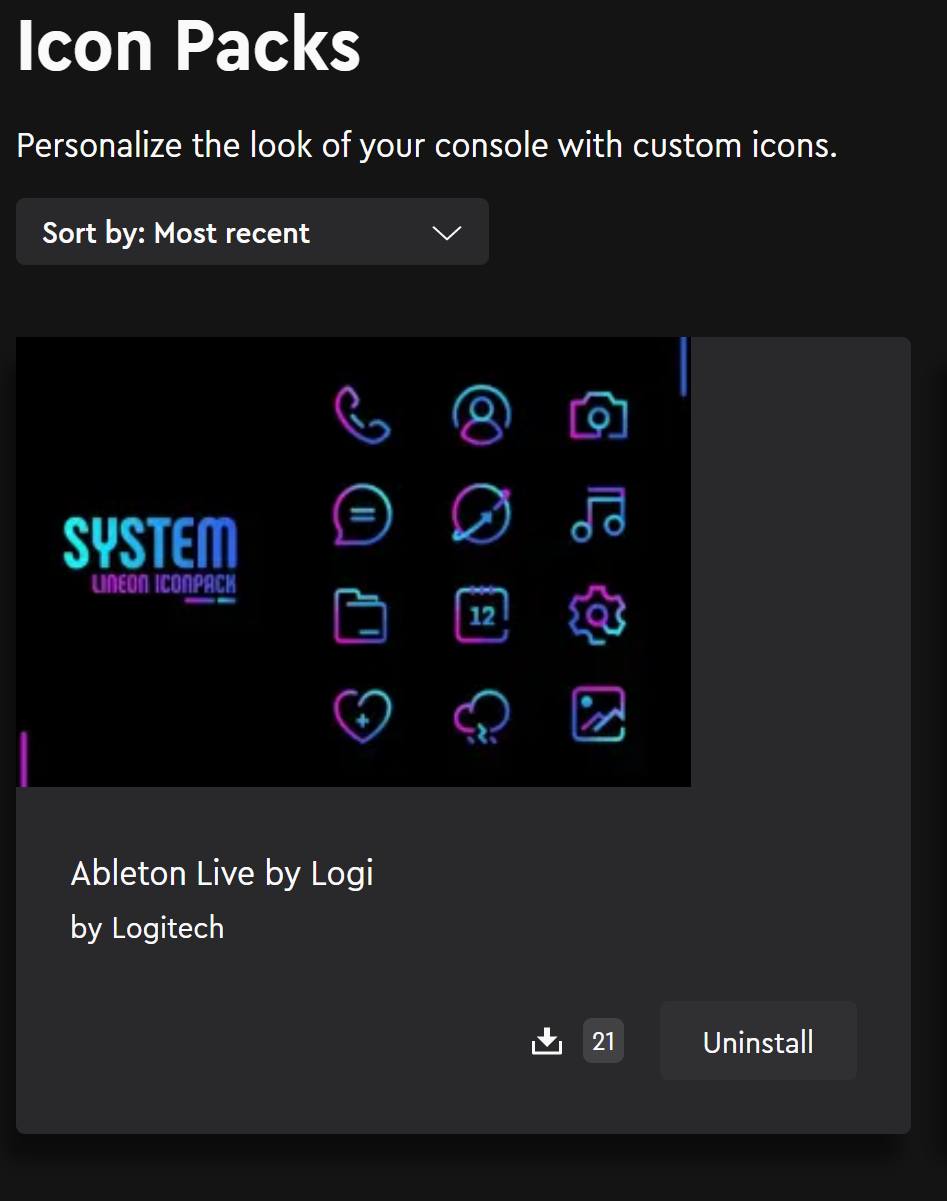Viewport: 947px width, 1201px height.
Task: Click the music note icon
Action: pyautogui.click(x=598, y=515)
